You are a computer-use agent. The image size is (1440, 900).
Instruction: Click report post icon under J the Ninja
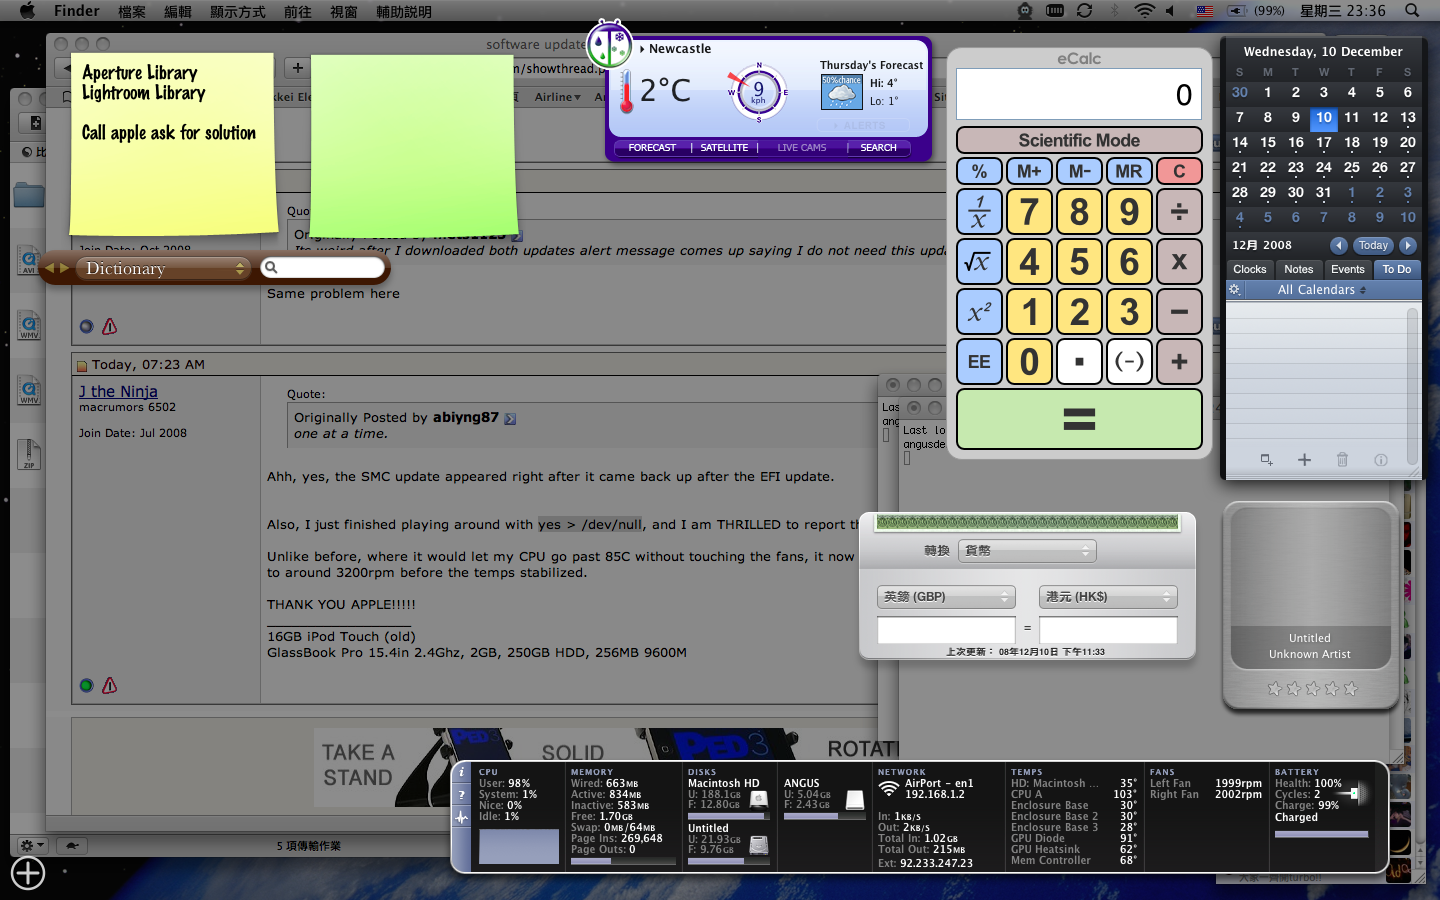pyautogui.click(x=110, y=685)
